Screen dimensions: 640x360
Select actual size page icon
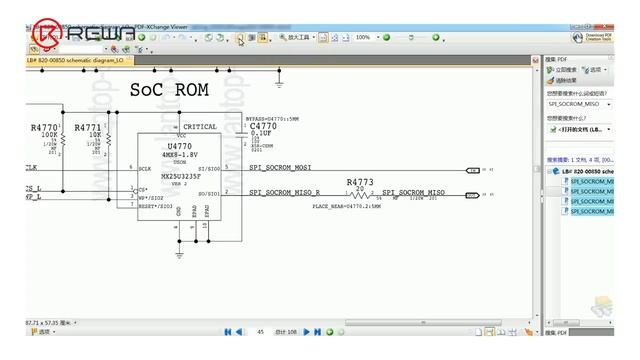[323, 38]
